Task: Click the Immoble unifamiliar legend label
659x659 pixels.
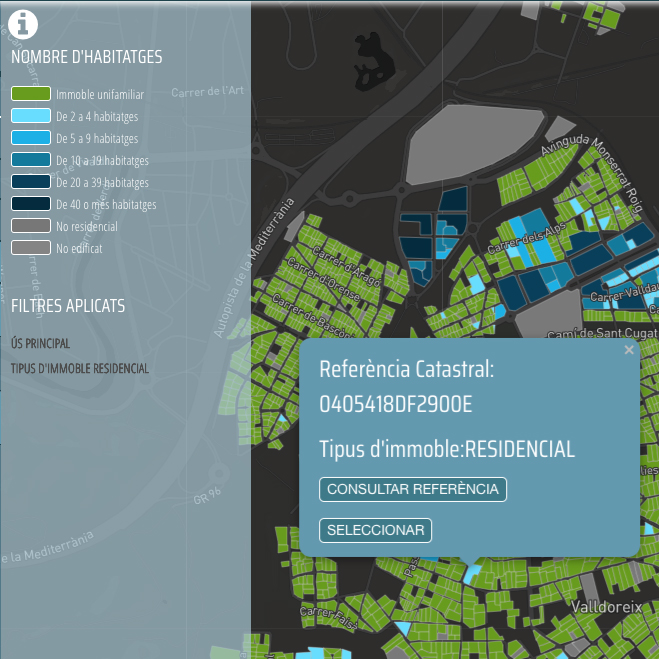Action: [100, 95]
